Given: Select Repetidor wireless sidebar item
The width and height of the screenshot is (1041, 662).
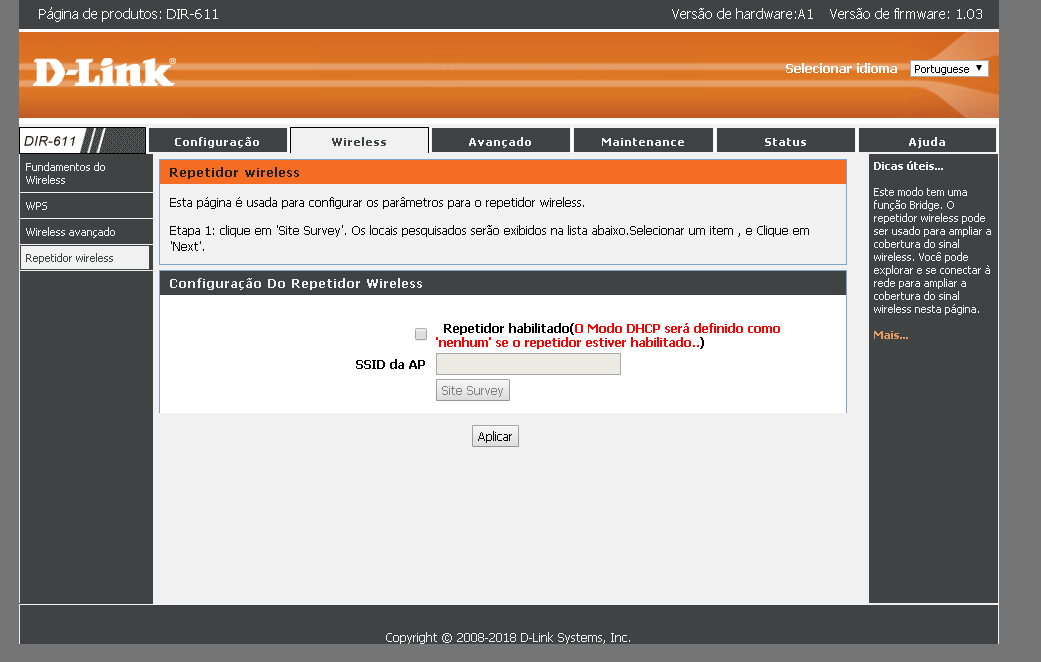Looking at the screenshot, I should [86, 258].
